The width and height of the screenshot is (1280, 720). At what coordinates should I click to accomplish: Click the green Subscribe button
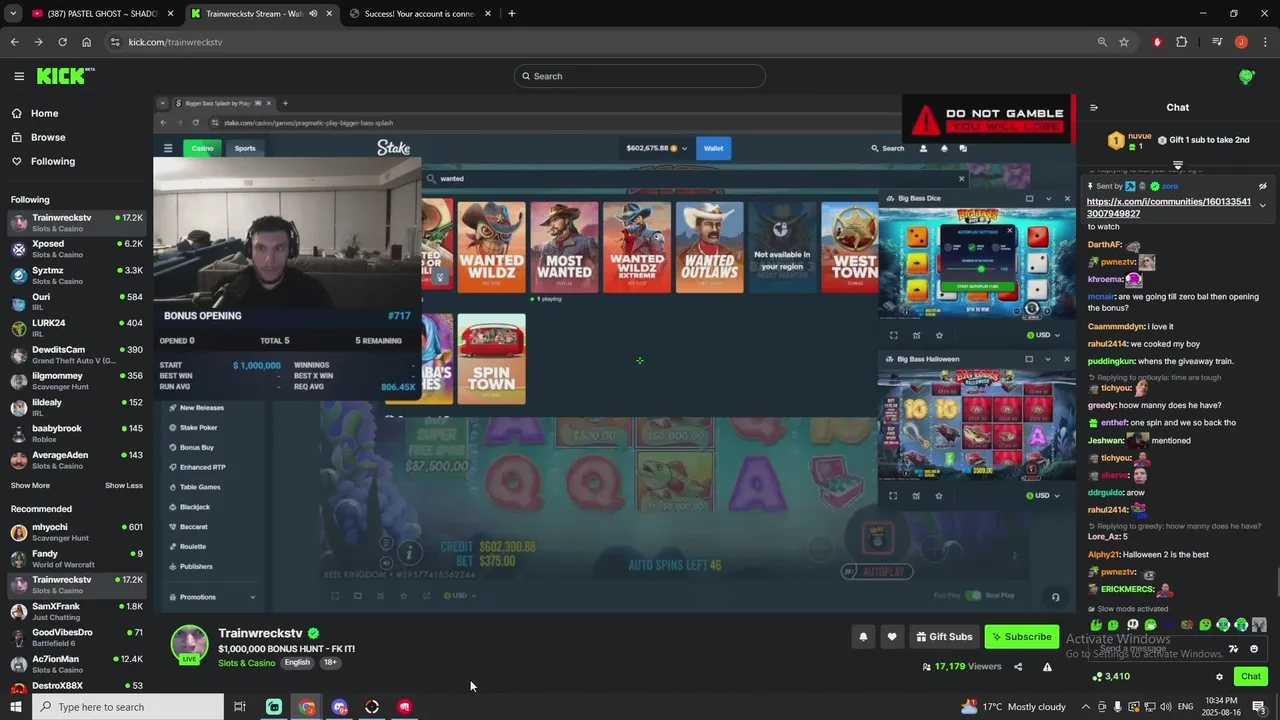pyautogui.click(x=1022, y=636)
